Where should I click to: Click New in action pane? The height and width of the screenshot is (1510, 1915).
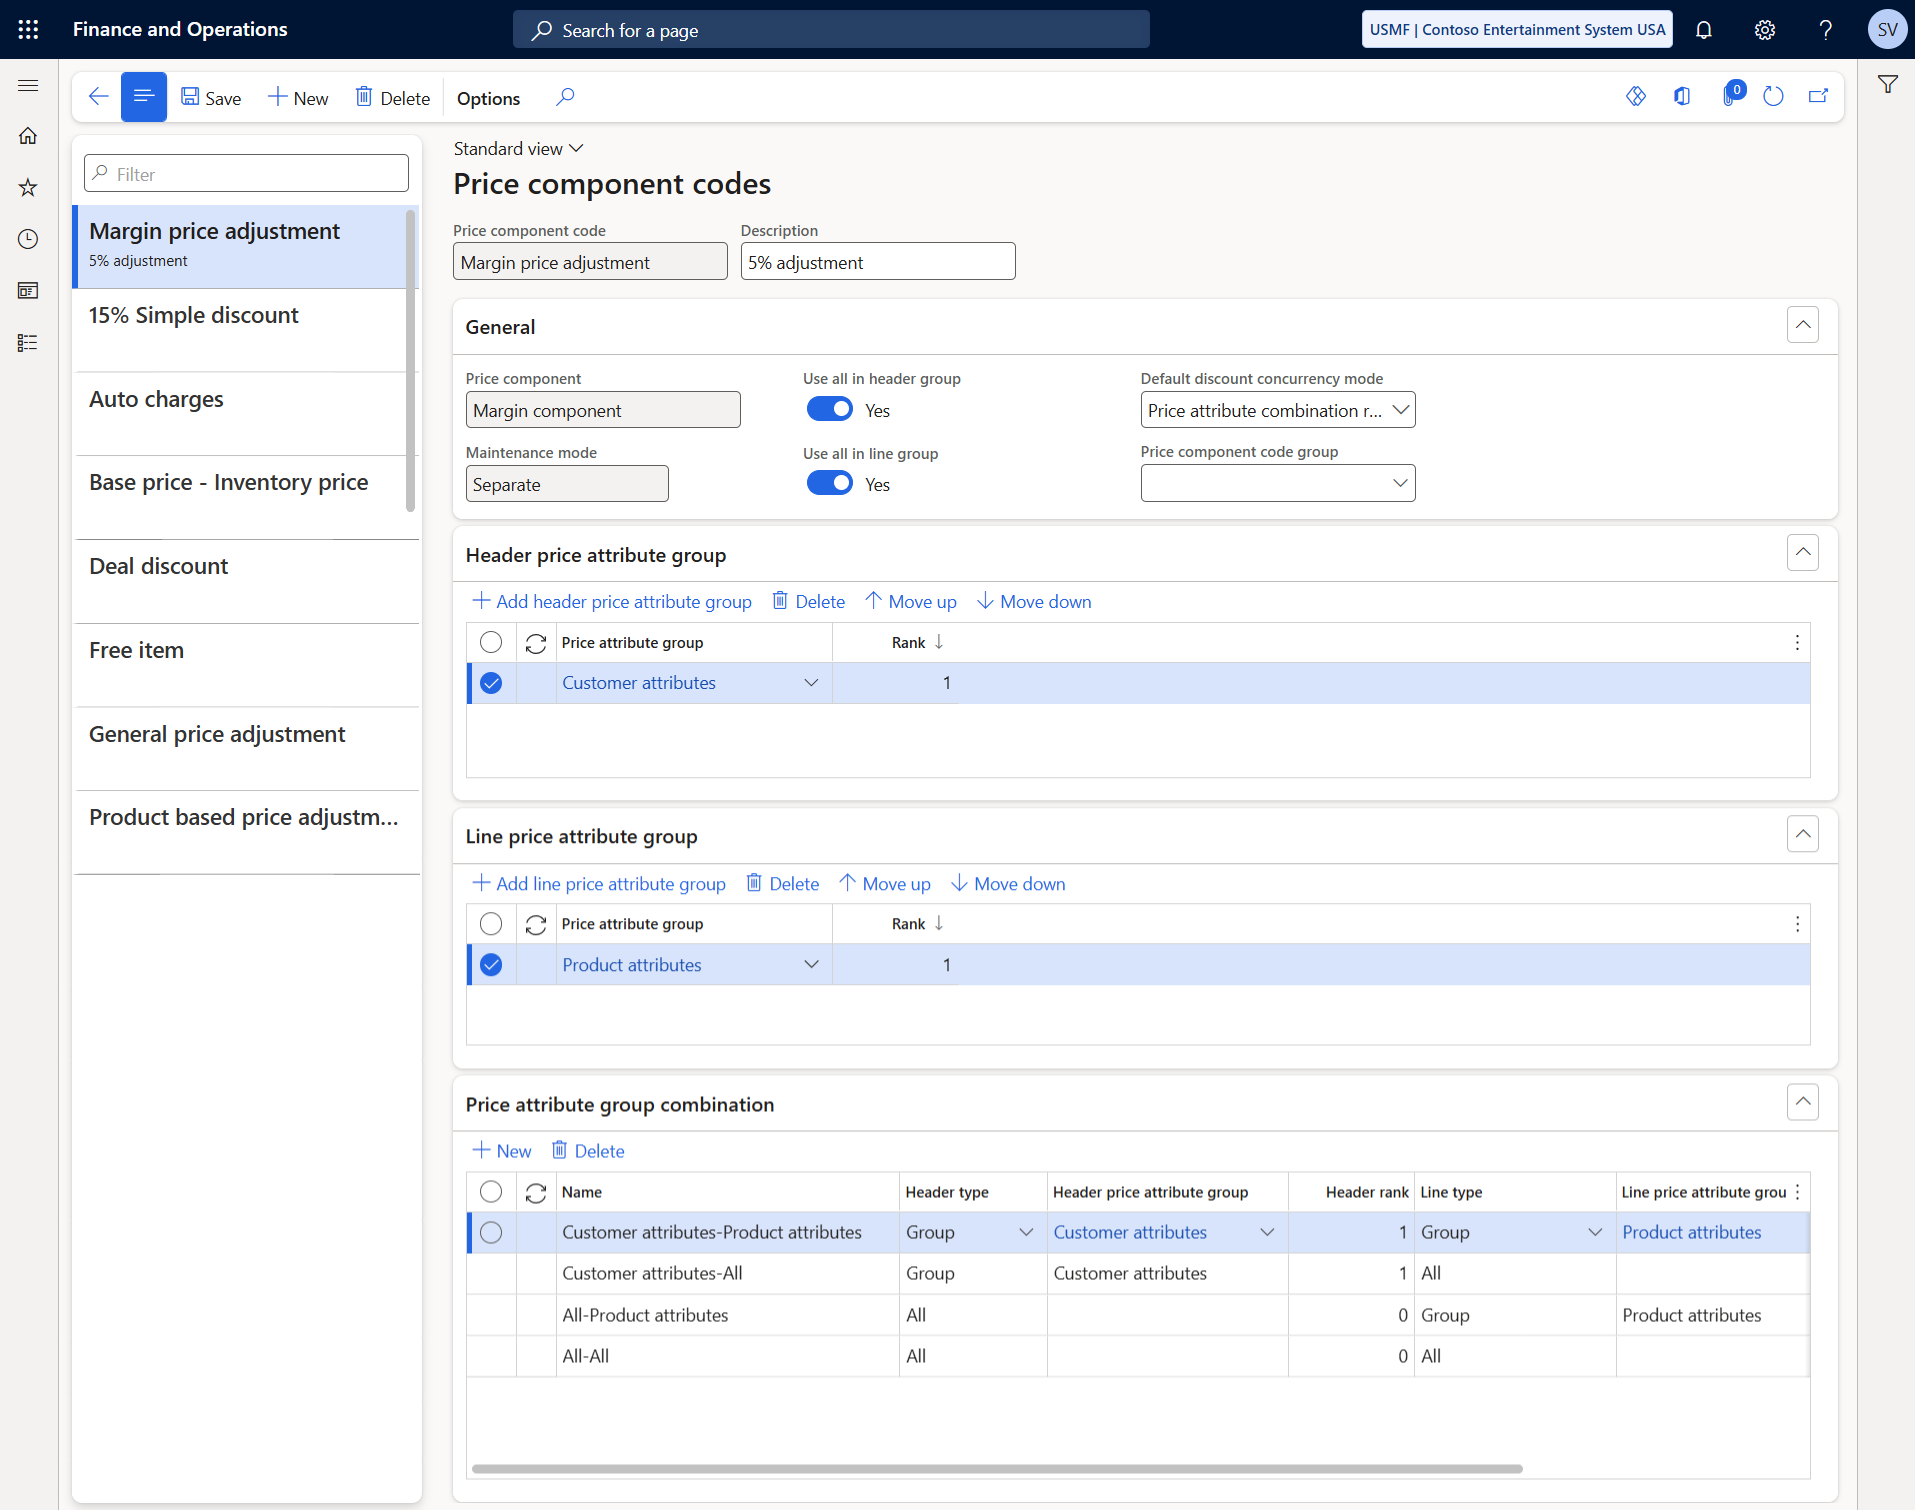tap(298, 98)
